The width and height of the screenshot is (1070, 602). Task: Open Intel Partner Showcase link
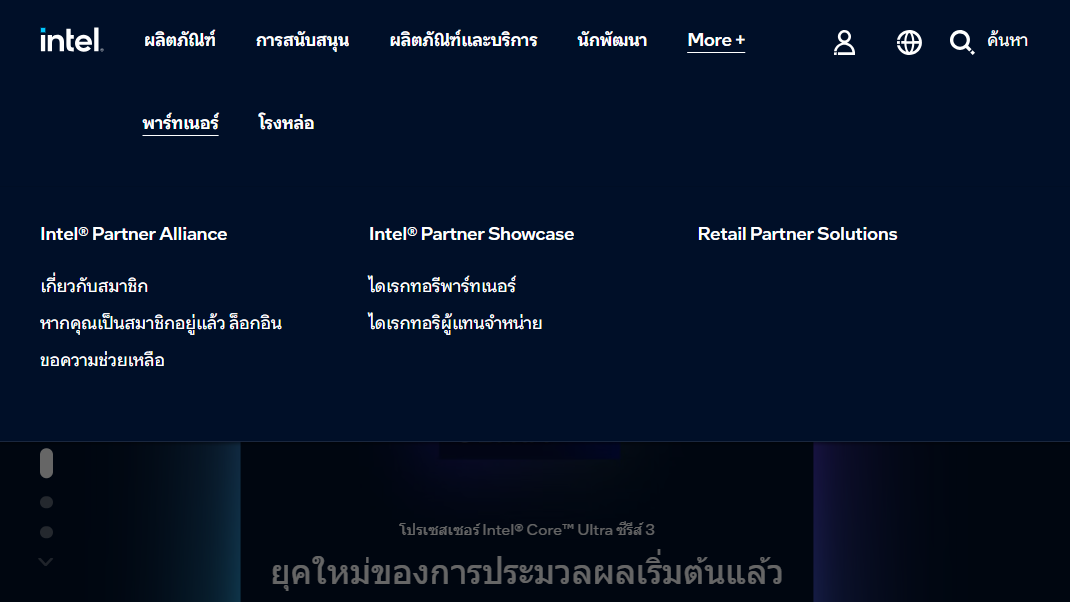[472, 234]
